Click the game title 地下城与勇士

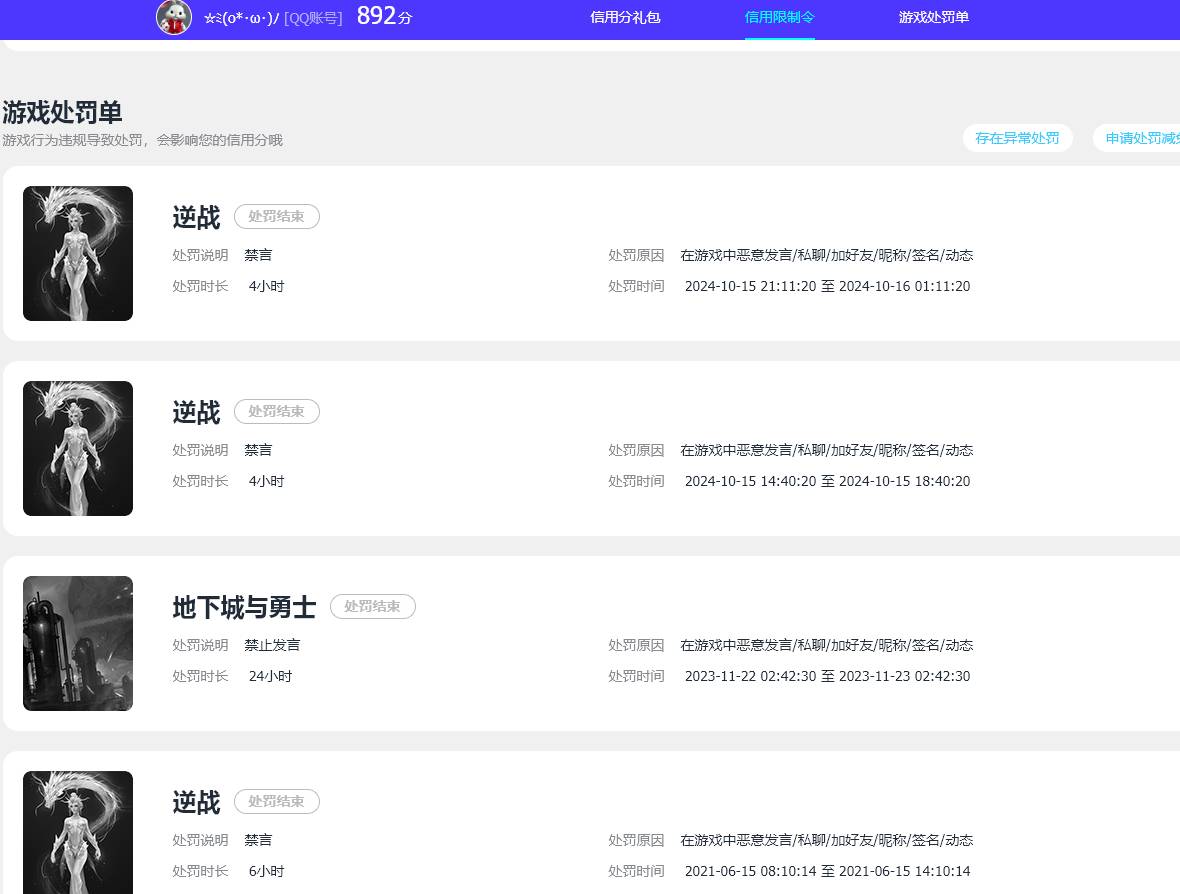click(x=244, y=607)
